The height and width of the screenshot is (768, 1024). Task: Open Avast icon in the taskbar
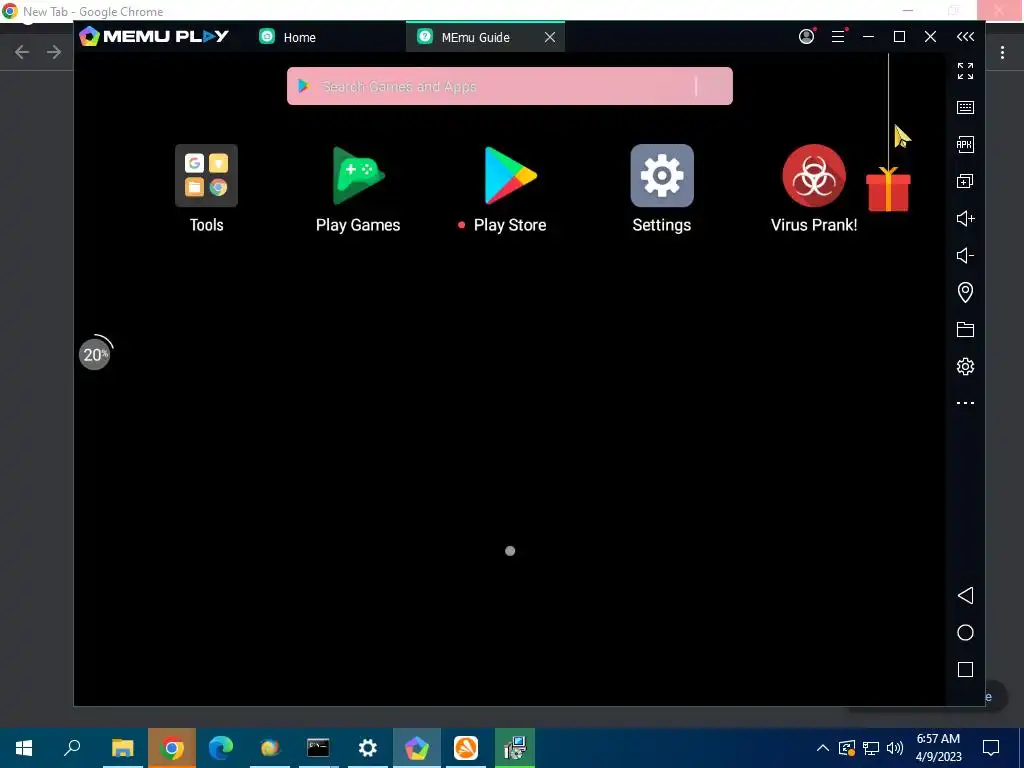coord(466,748)
